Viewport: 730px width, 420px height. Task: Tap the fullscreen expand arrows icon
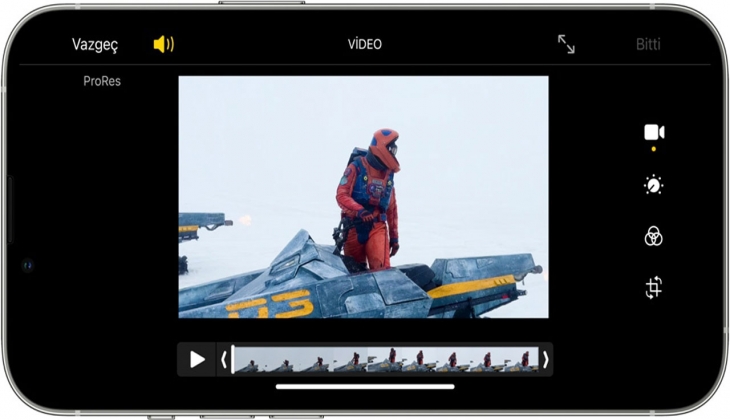tap(566, 44)
